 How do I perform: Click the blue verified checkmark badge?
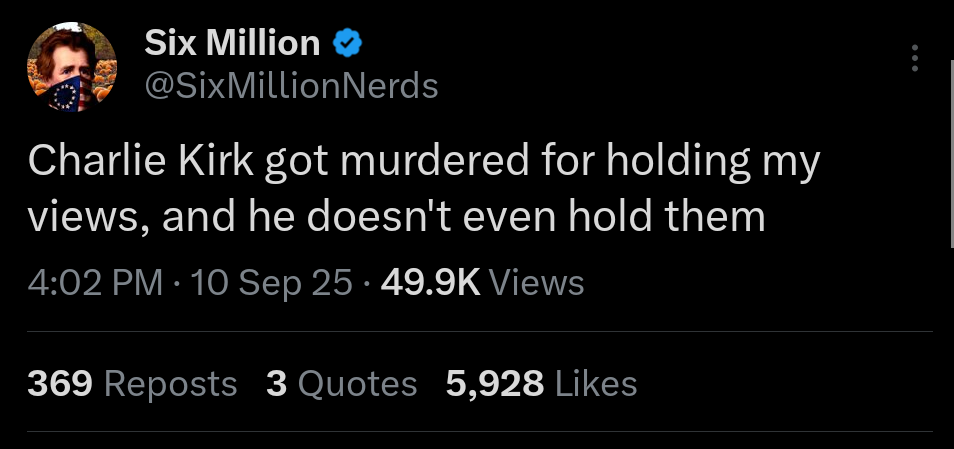[x=347, y=43]
